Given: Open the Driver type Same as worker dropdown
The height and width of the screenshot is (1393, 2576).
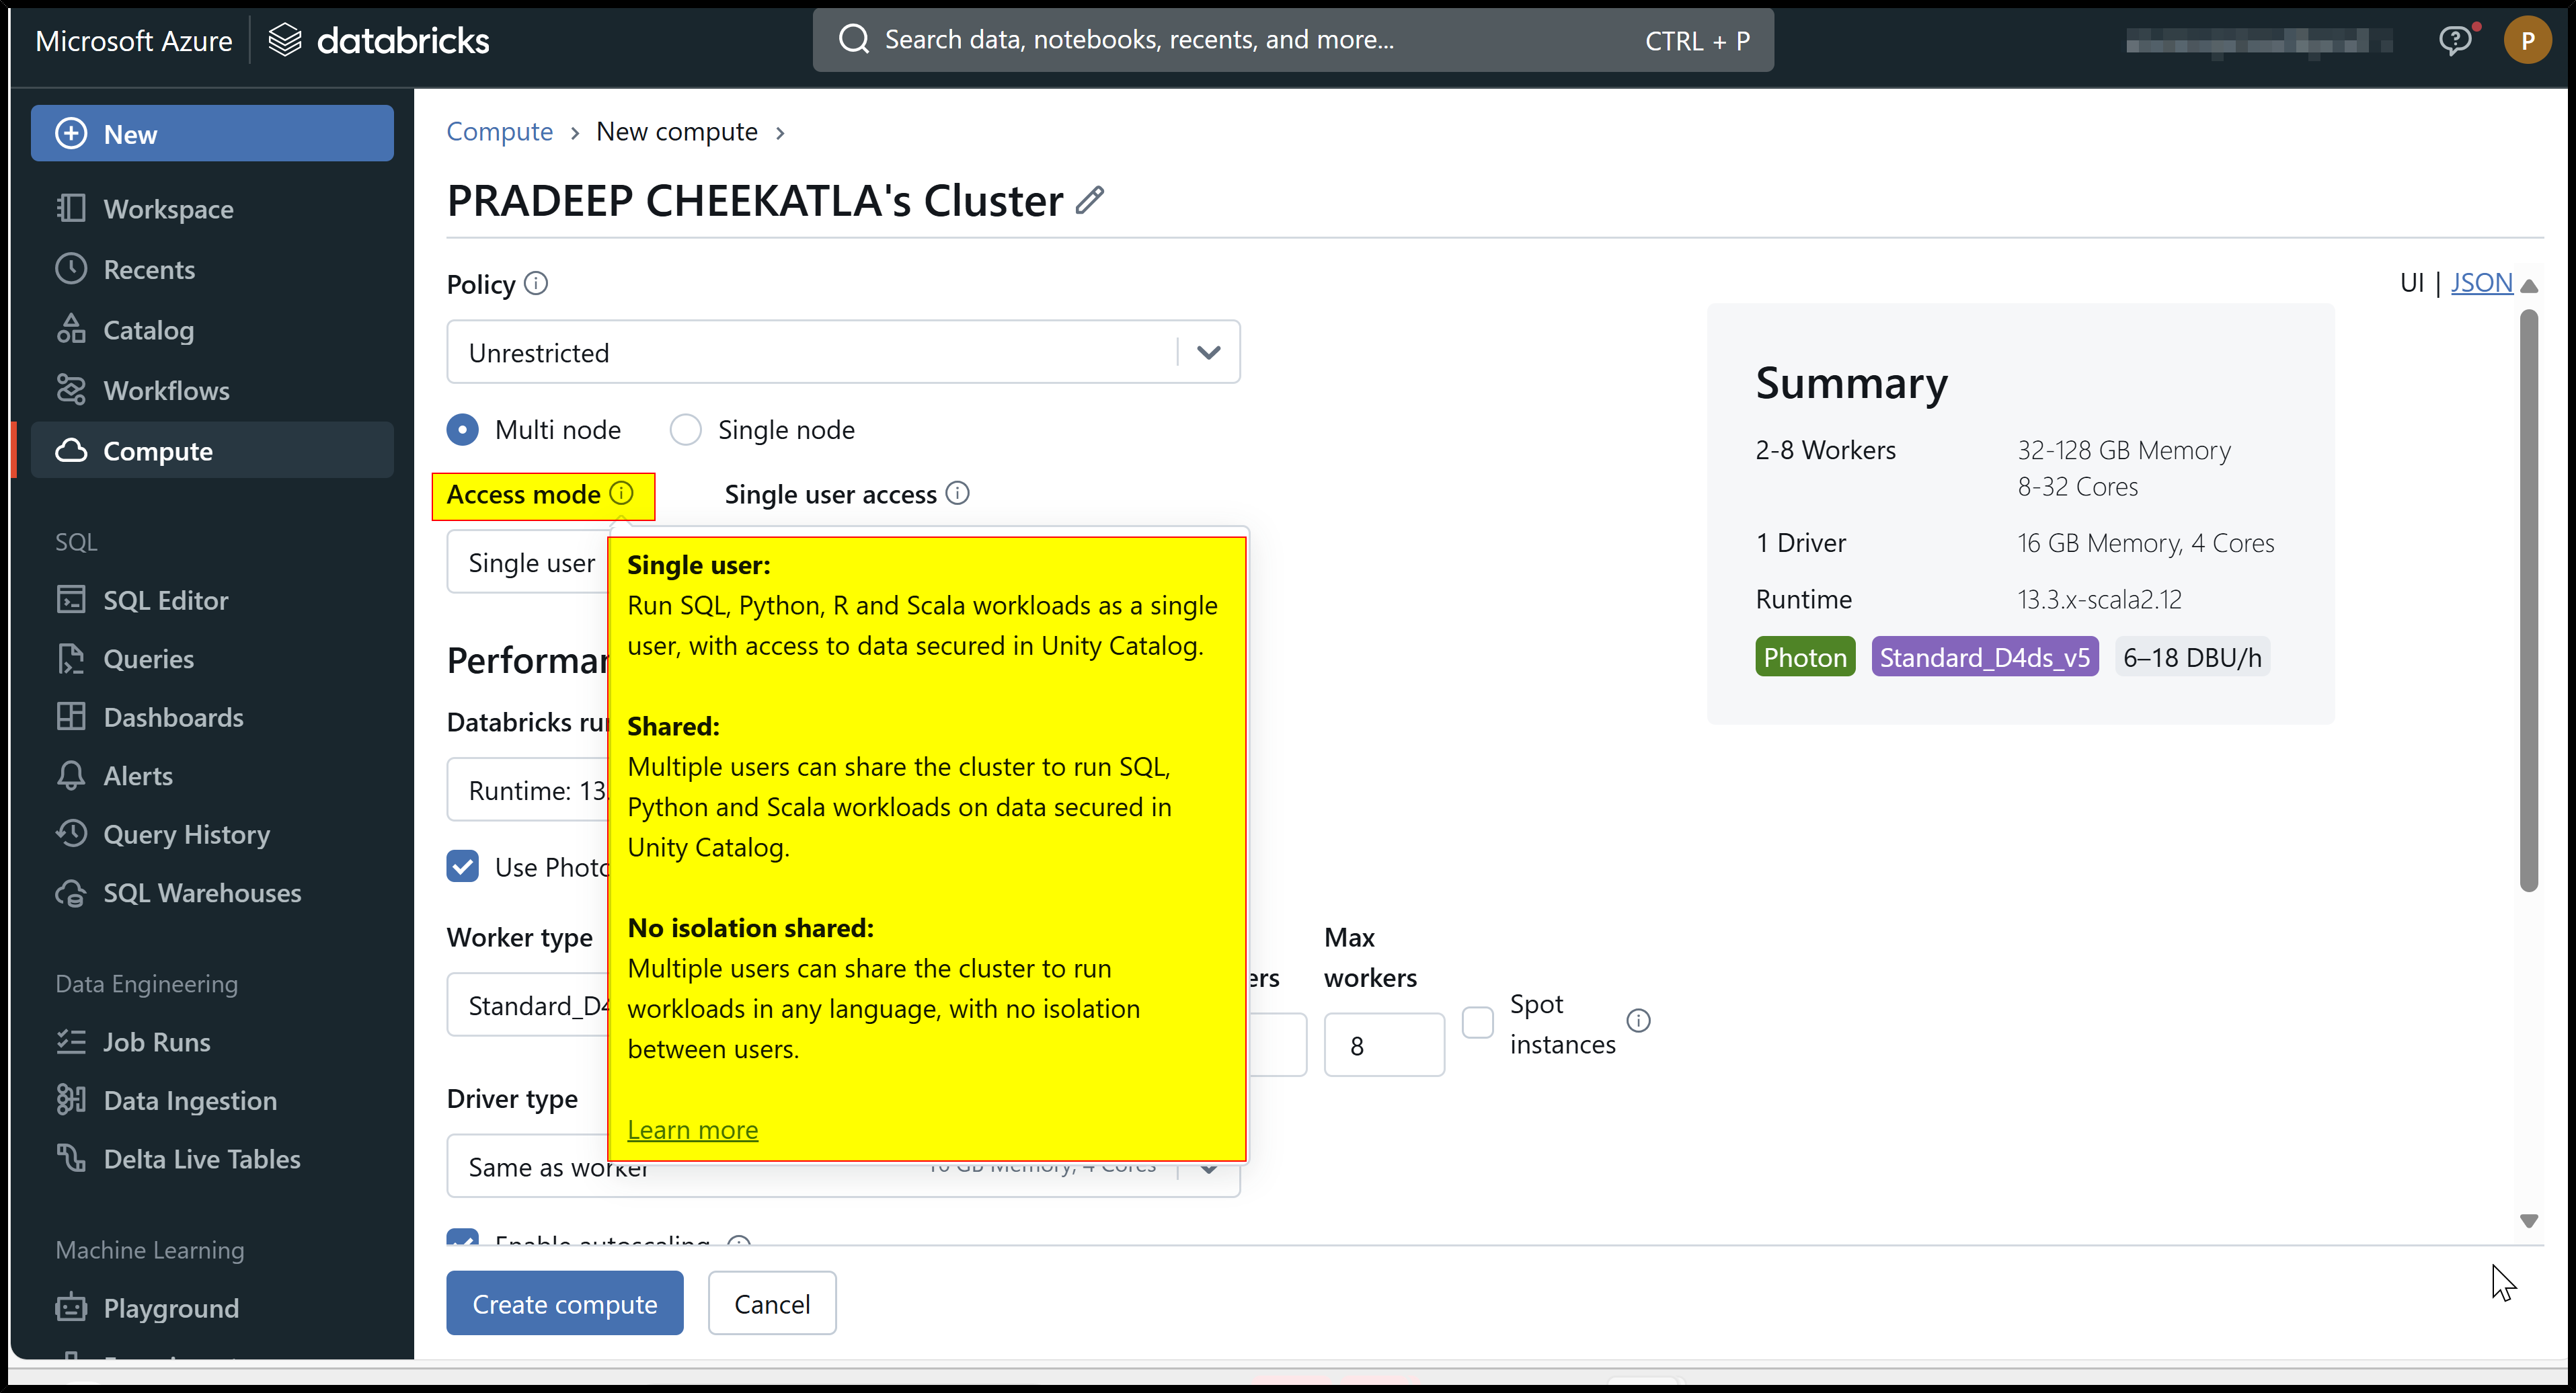Looking at the screenshot, I should (x=843, y=1166).
